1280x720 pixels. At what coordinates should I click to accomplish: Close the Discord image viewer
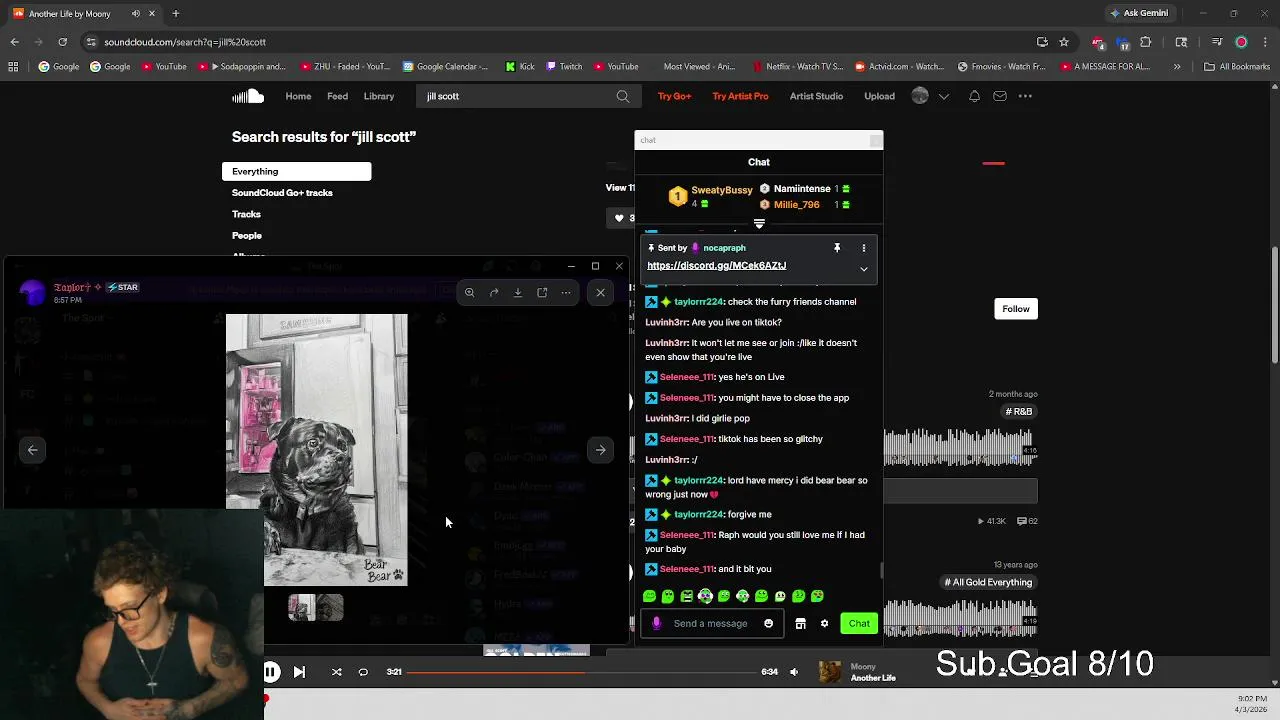(x=600, y=292)
